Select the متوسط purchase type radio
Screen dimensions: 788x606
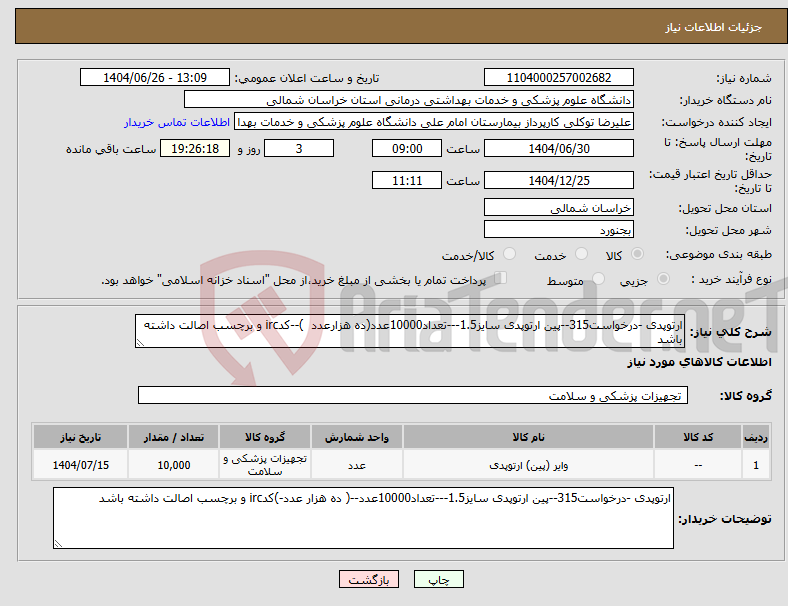pyautogui.click(x=599, y=278)
